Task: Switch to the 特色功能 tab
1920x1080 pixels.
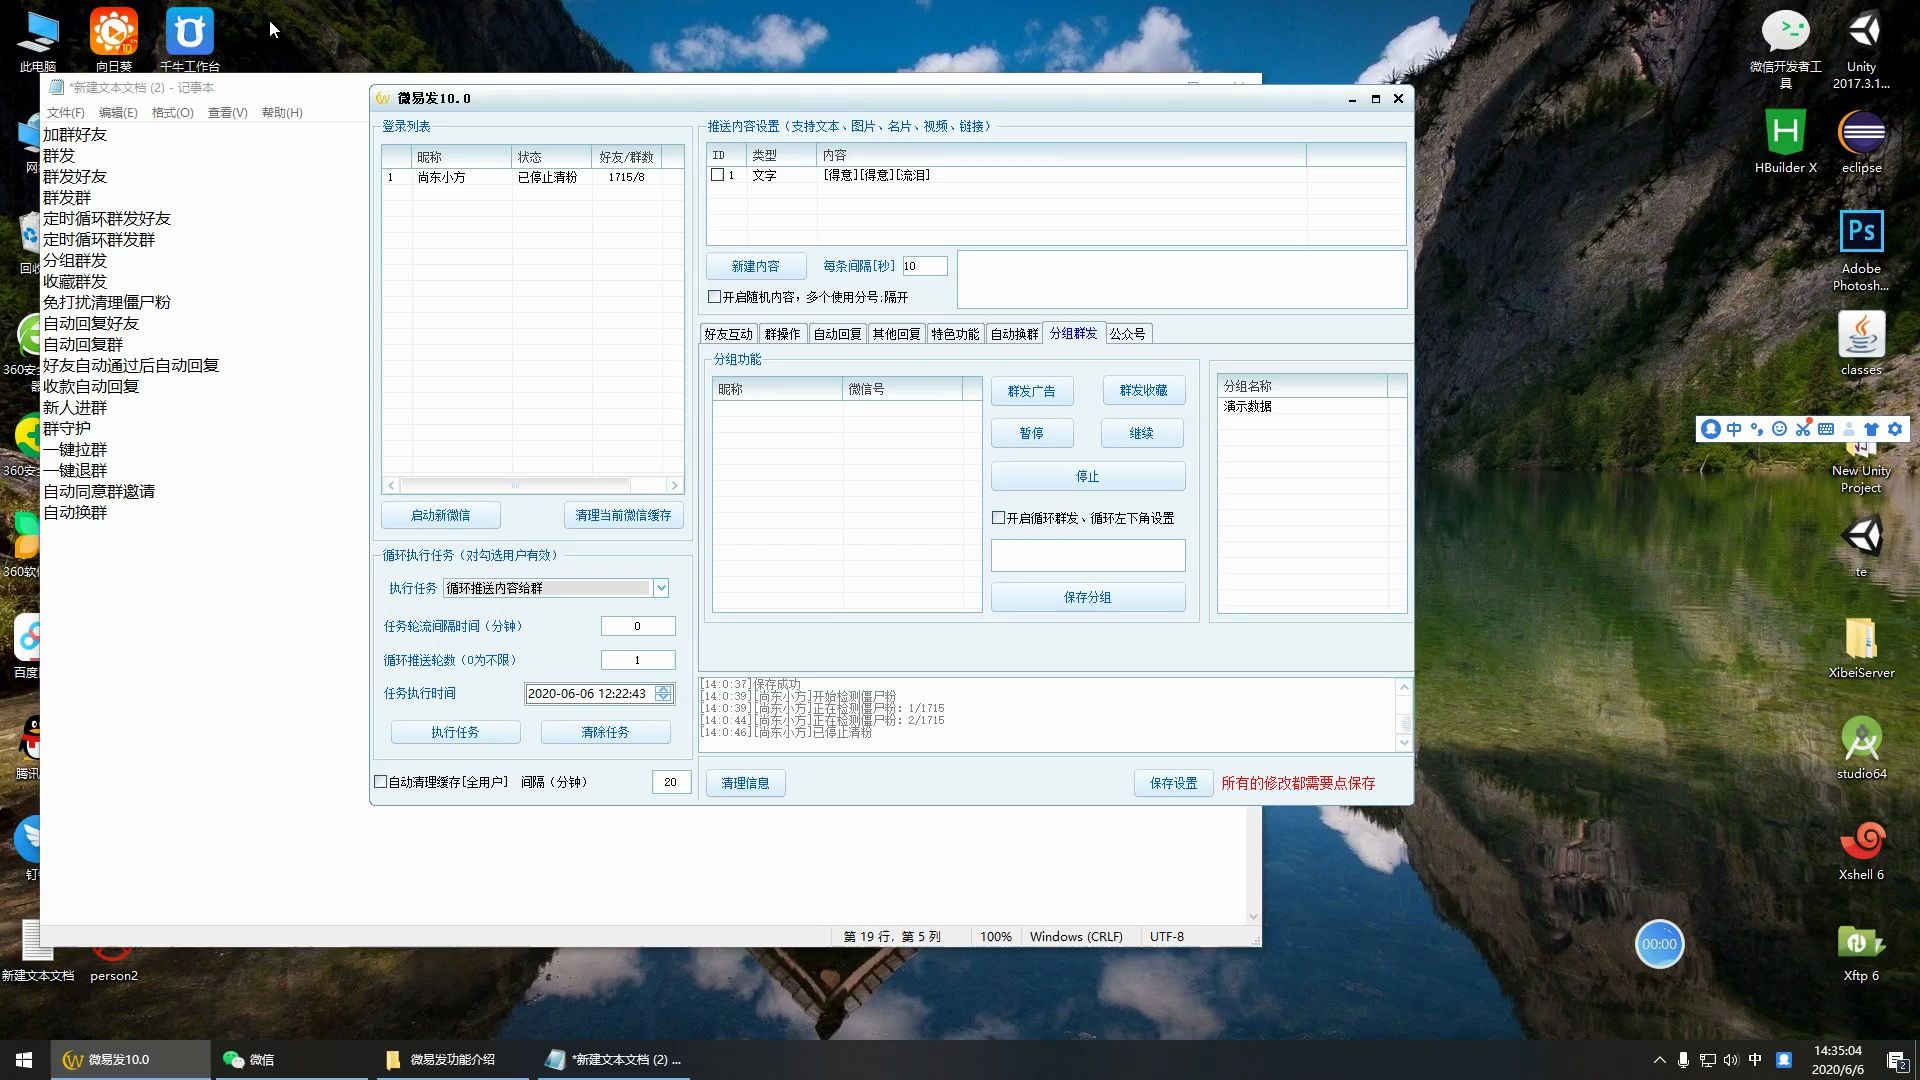Action: [x=956, y=334]
